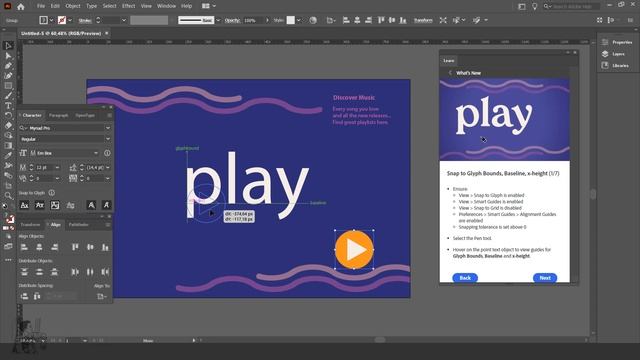This screenshot has height=360, width=640.
Task: Click Horizontal Align Left in Align panel
Action: pyautogui.click(x=24, y=247)
